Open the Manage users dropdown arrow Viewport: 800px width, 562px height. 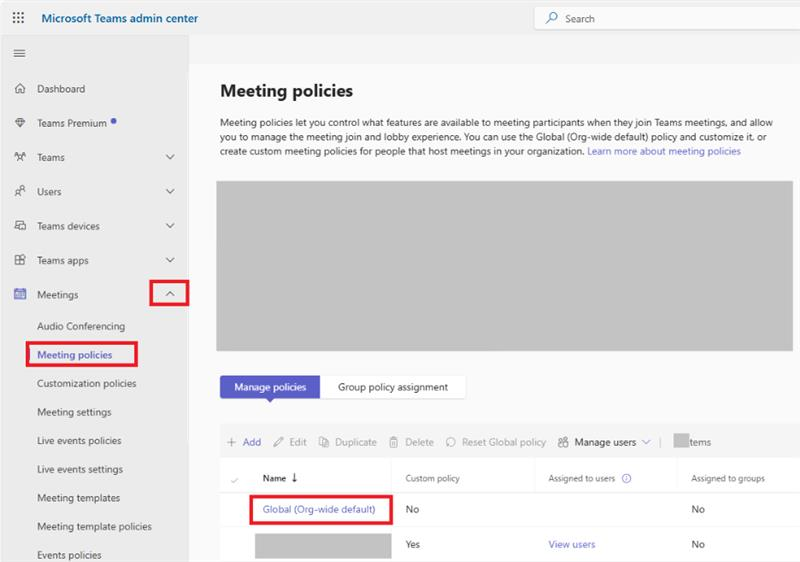tap(646, 442)
